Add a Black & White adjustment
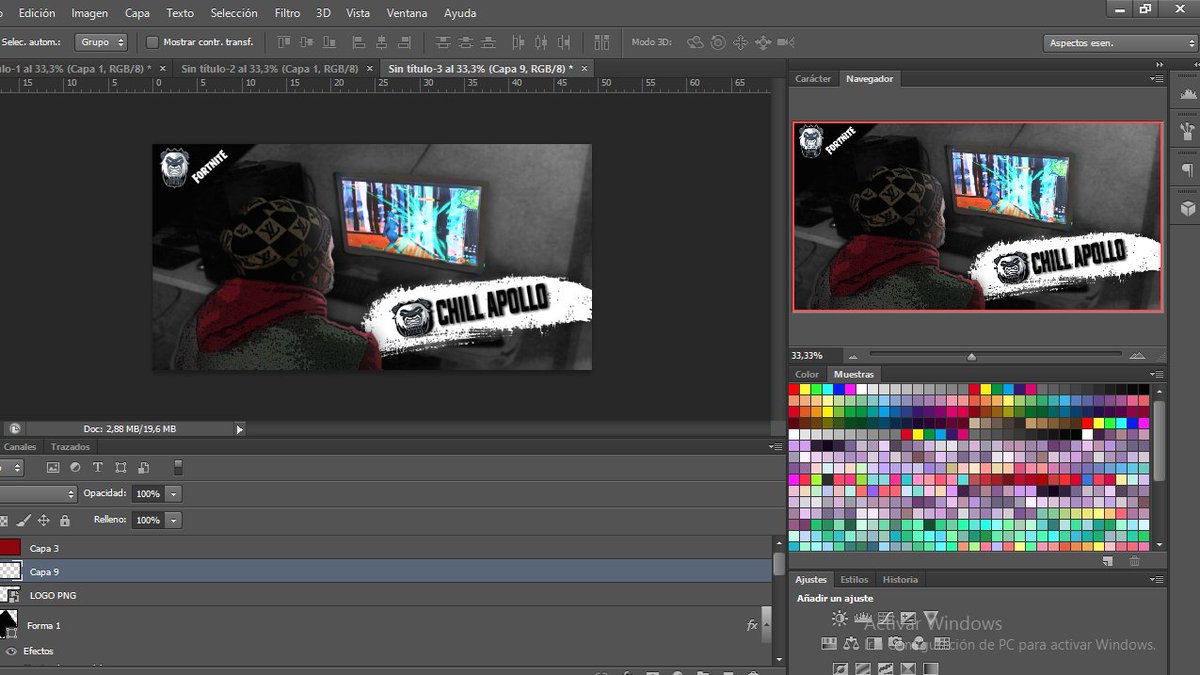This screenshot has width=1200, height=675. point(874,643)
